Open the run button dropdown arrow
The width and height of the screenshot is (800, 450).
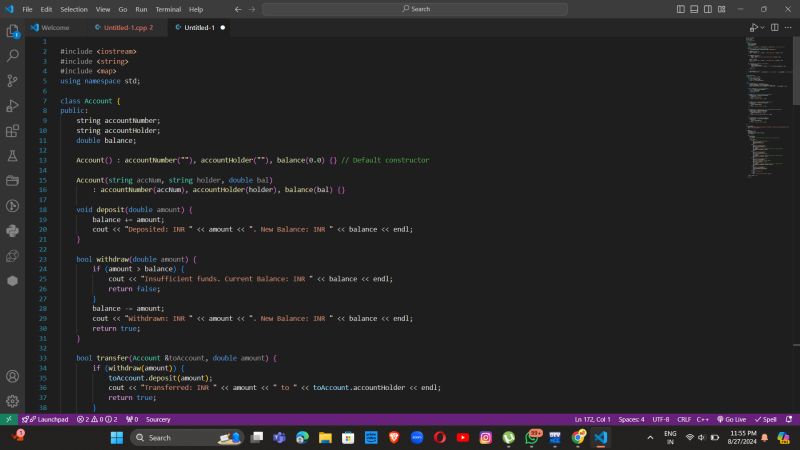point(761,28)
